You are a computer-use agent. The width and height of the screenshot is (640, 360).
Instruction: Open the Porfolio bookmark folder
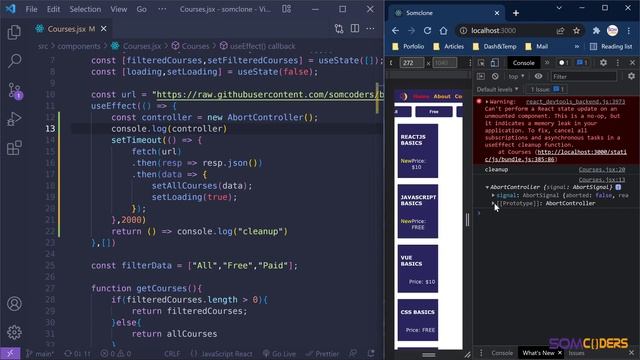pyautogui.click(x=408, y=47)
